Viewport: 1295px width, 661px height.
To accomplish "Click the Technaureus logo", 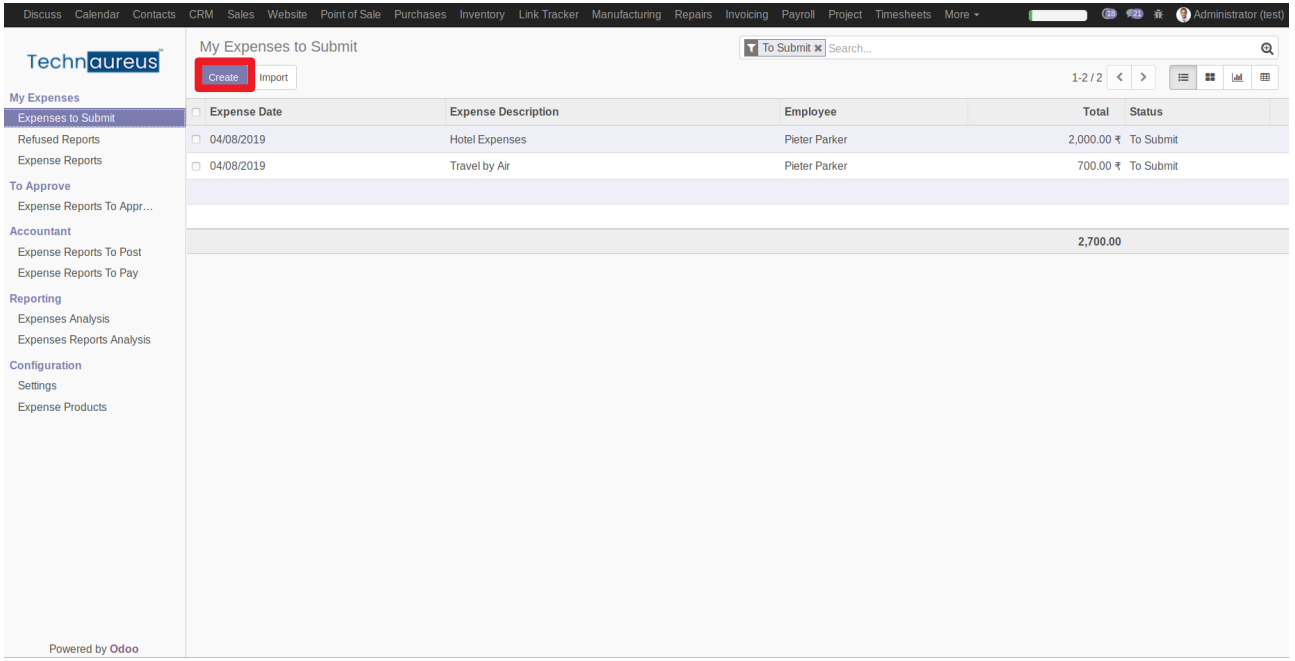I will pos(93,62).
